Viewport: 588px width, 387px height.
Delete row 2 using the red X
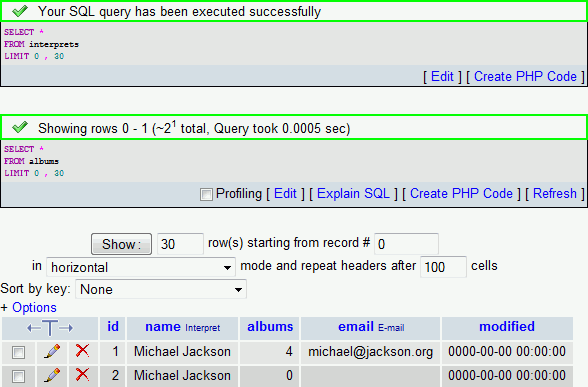tap(82, 375)
